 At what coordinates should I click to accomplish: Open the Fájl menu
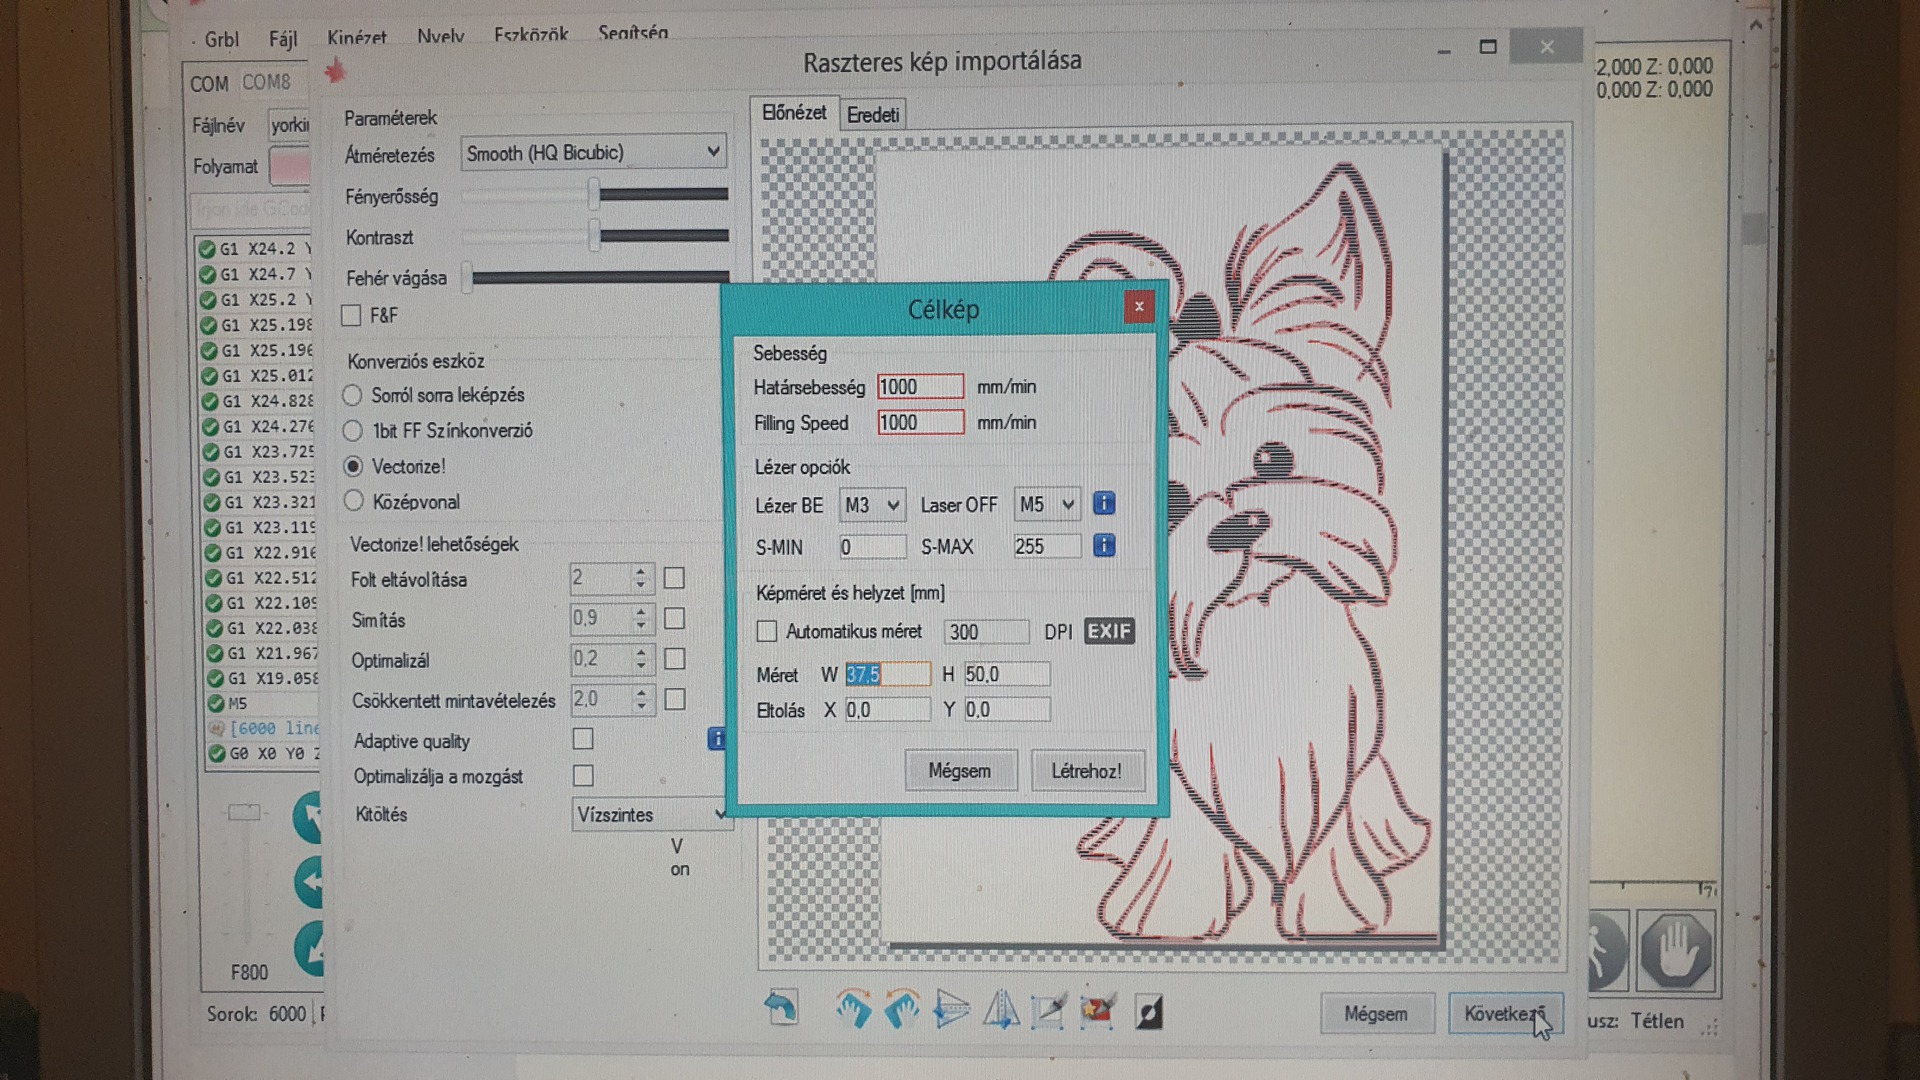pos(283,40)
